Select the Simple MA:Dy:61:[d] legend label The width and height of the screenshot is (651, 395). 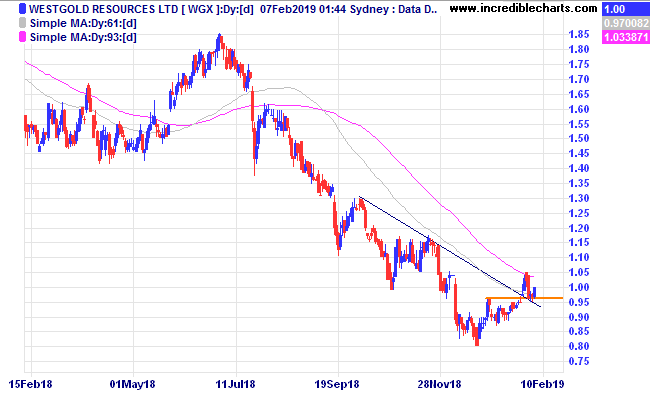pos(83,23)
